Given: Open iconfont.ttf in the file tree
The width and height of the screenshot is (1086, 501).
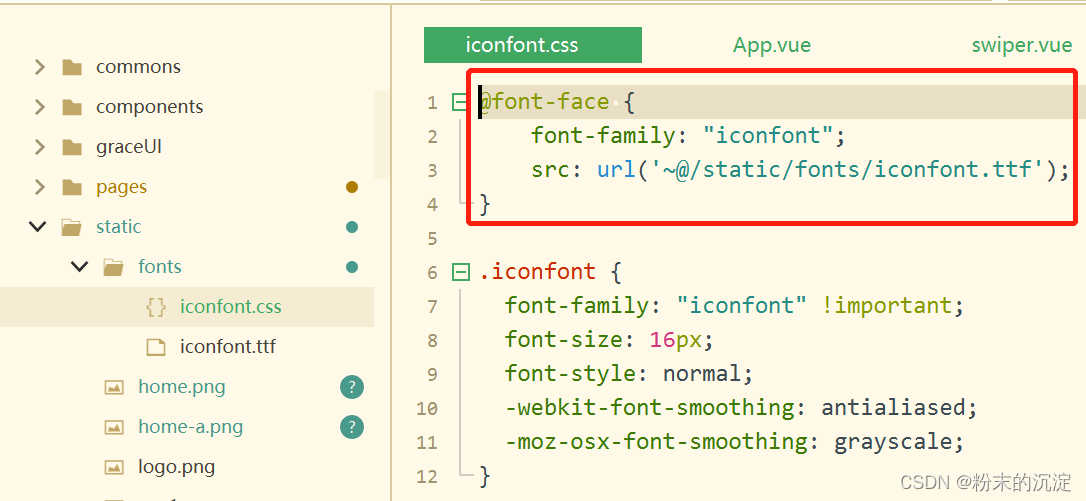Looking at the screenshot, I should click(228, 346).
